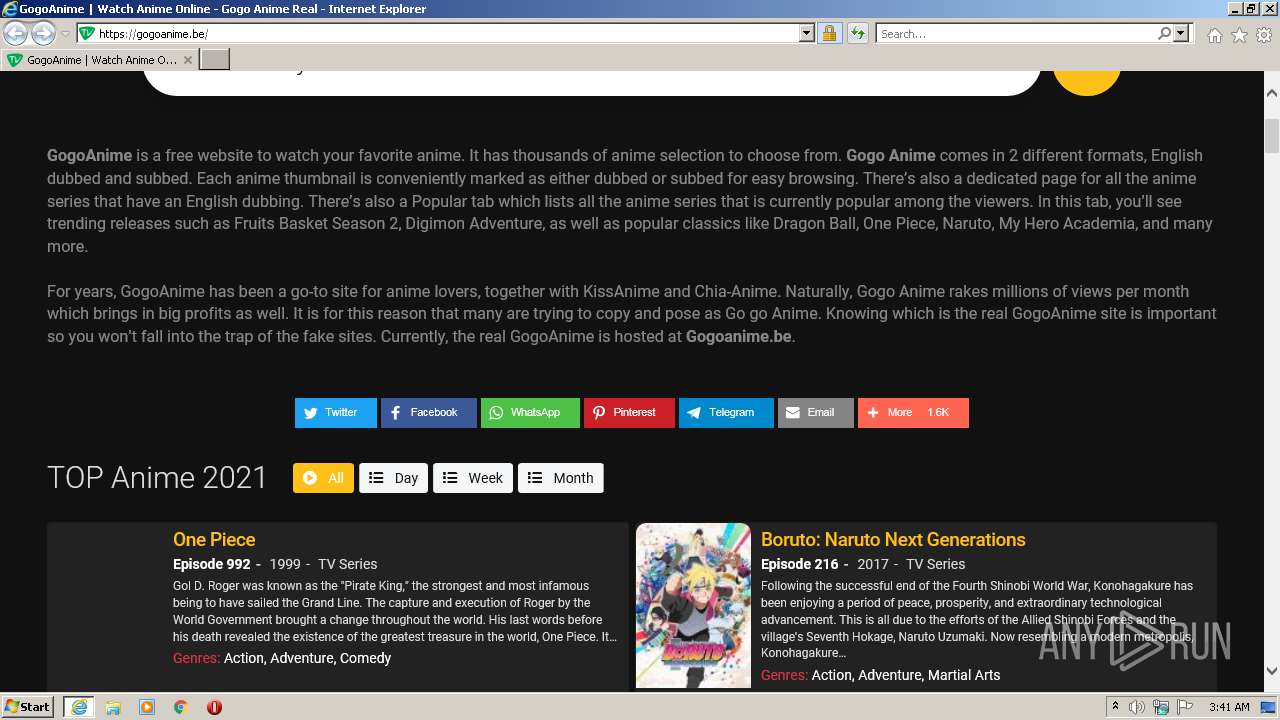This screenshot has height=720, width=1280.
Task: Open the Adventure genre under One Piece
Action: coord(302,658)
